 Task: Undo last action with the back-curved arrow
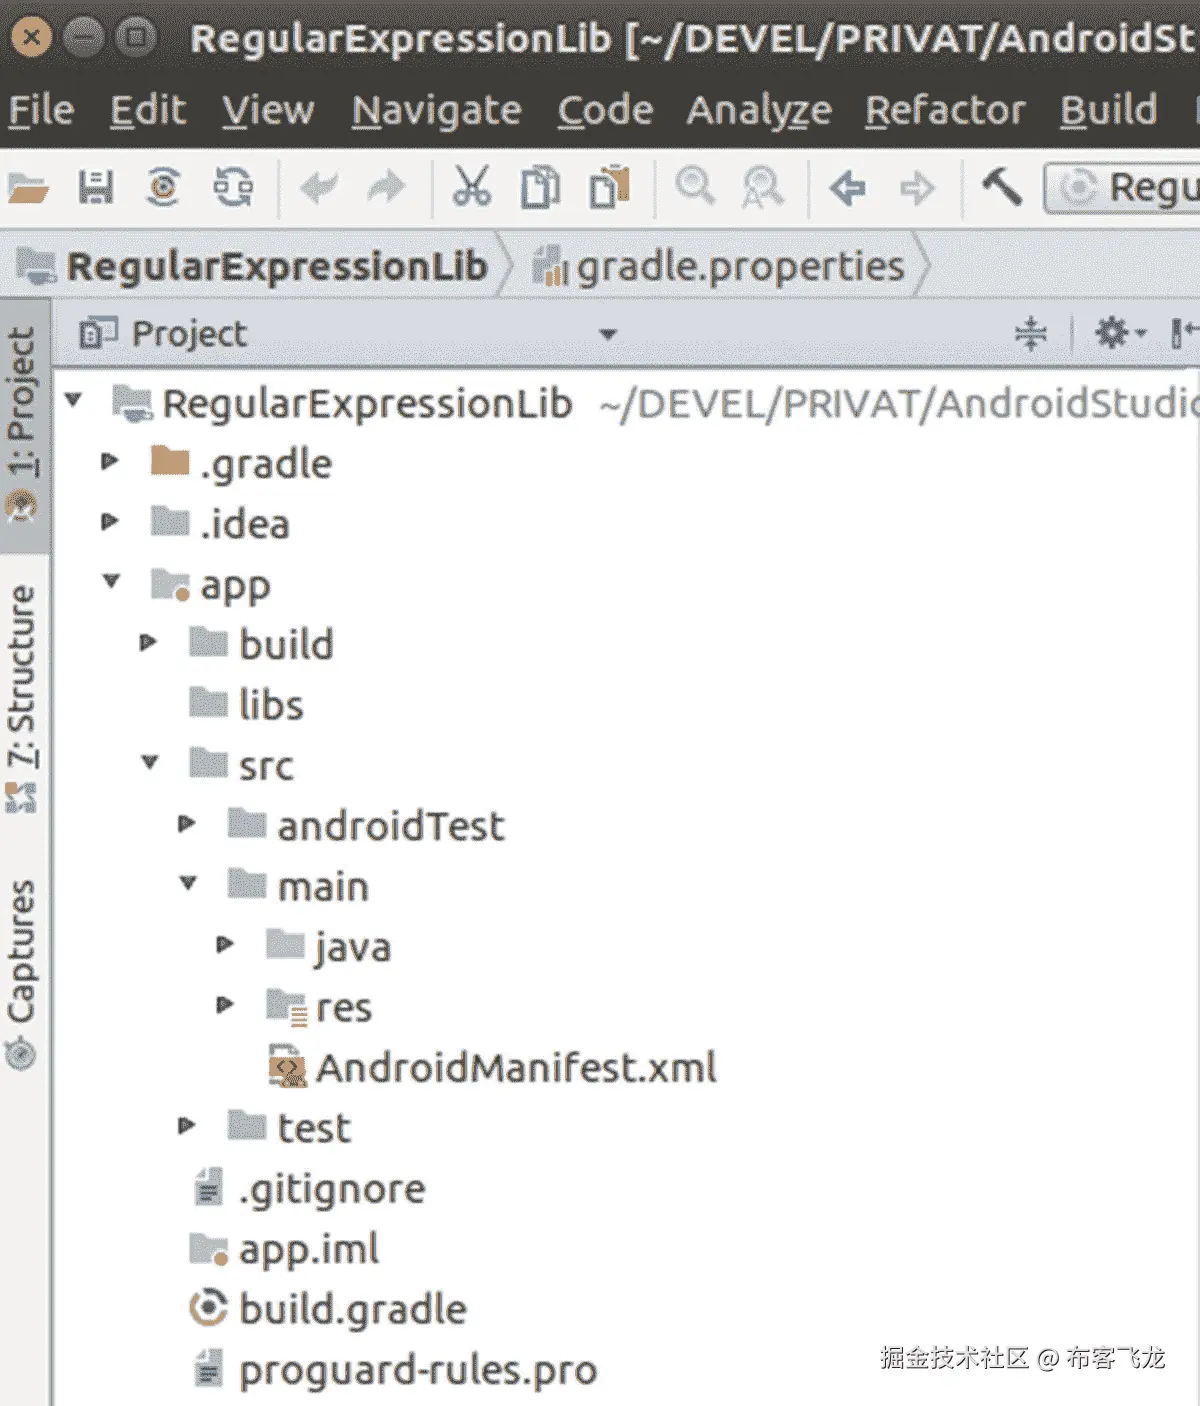(320, 187)
